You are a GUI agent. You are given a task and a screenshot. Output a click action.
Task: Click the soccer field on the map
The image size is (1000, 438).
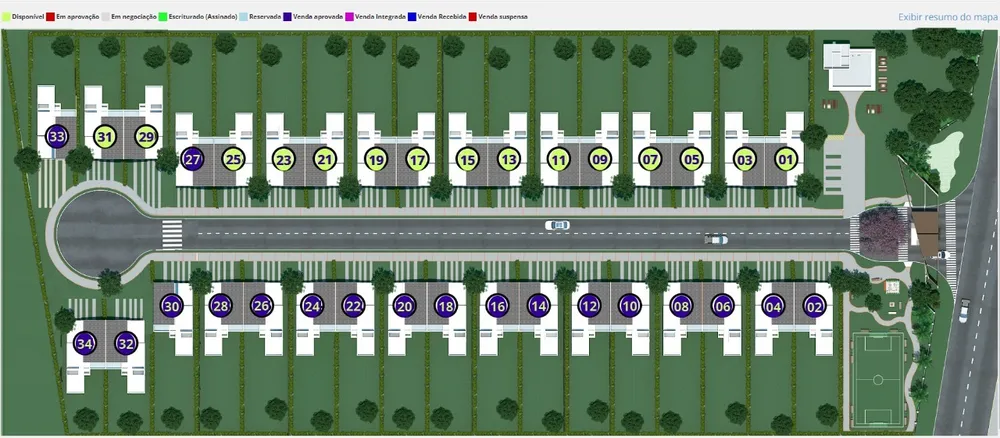(x=878, y=380)
